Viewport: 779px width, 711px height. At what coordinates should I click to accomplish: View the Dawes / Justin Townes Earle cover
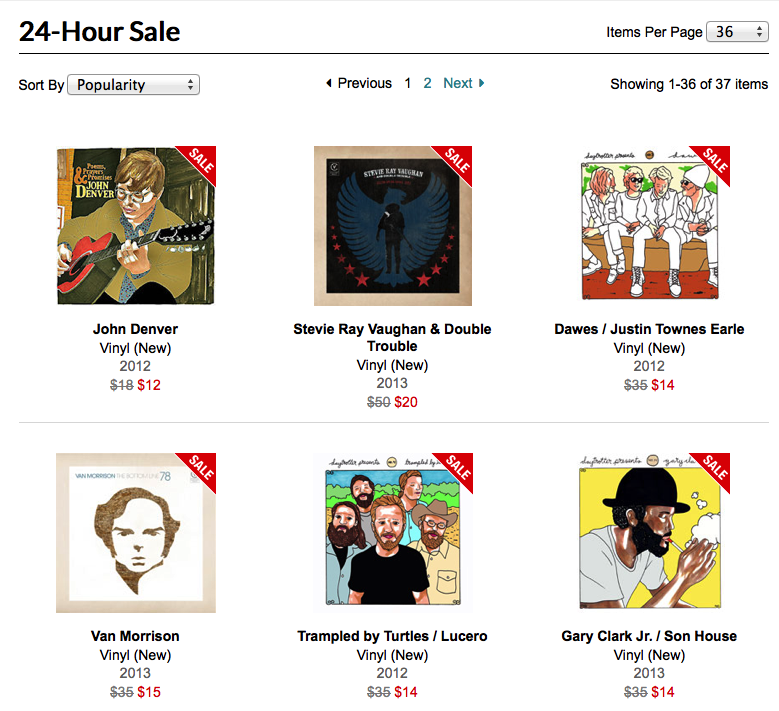pyautogui.click(x=651, y=228)
